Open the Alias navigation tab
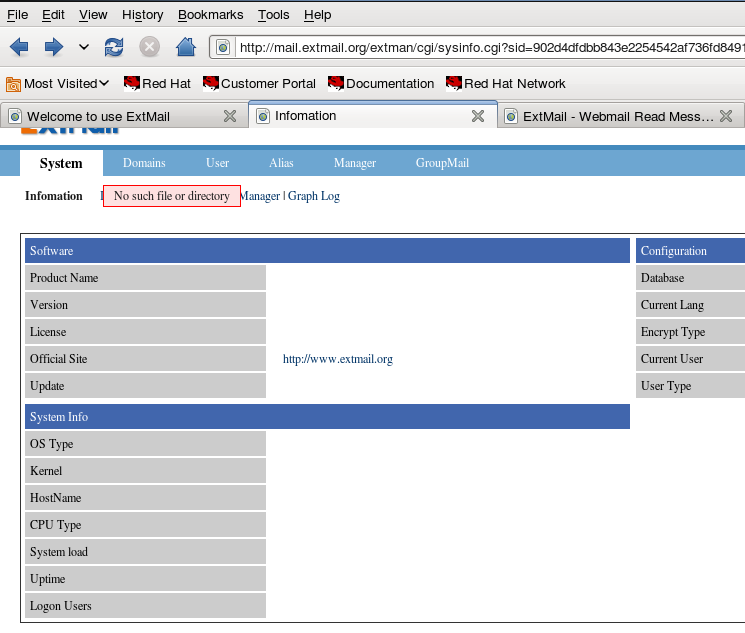Image resolution: width=745 pixels, height=633 pixels. coord(281,163)
